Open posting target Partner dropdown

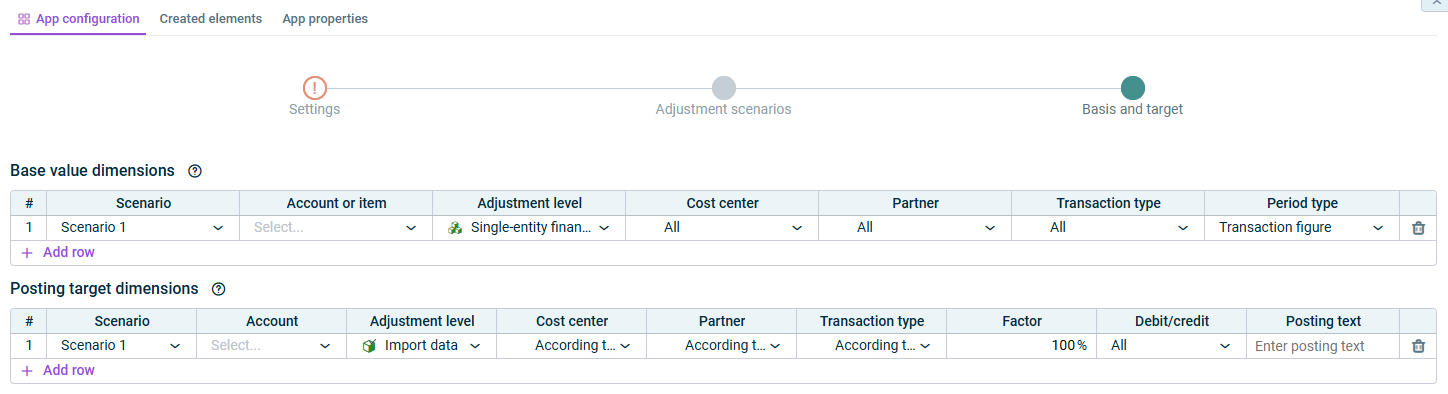(x=722, y=346)
